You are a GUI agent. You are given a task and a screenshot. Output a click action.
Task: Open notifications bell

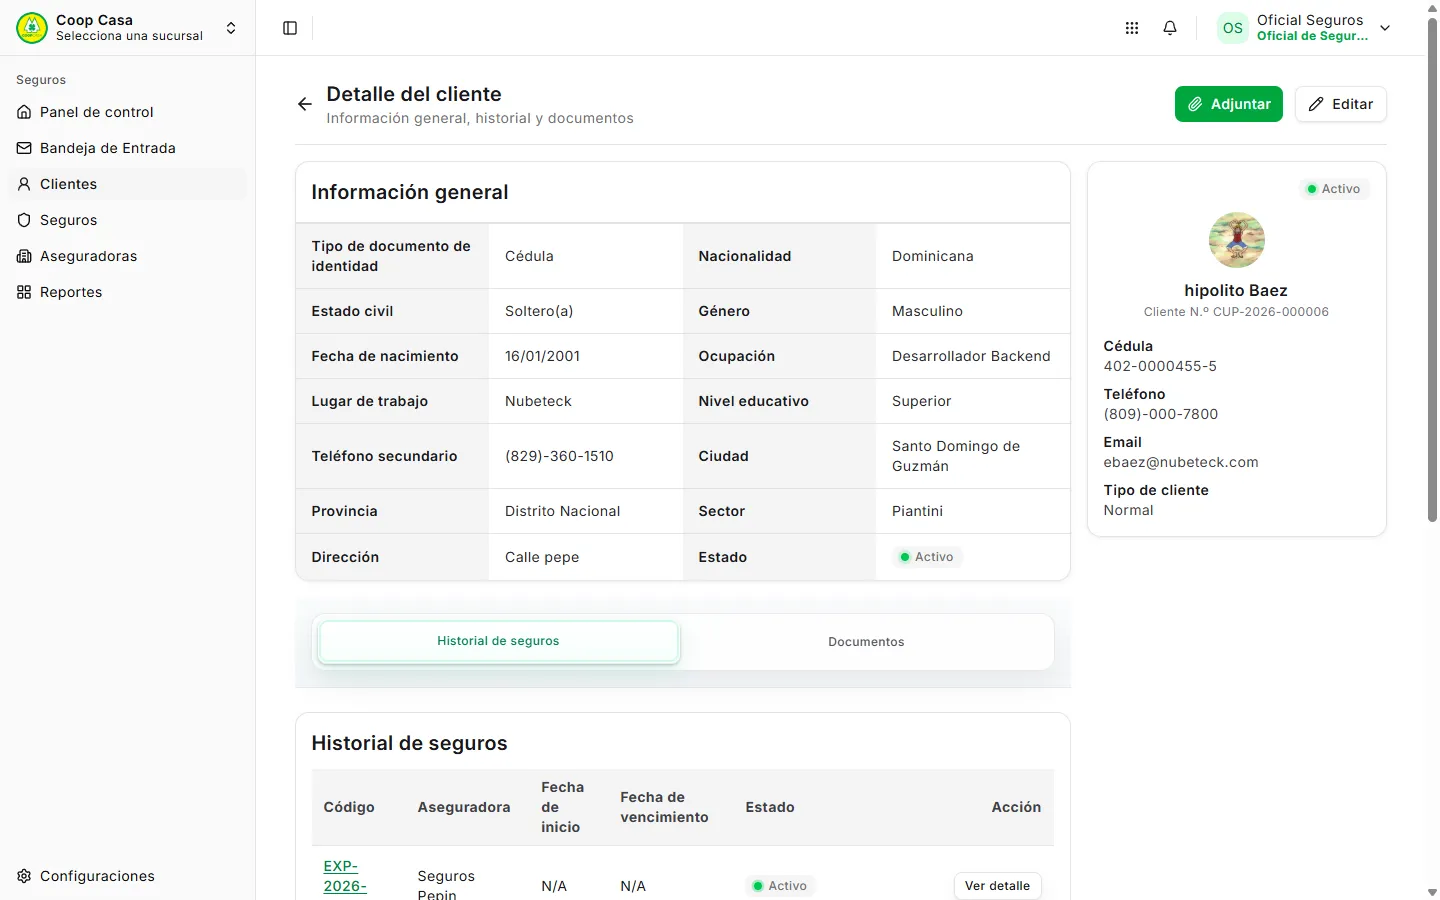click(1170, 28)
